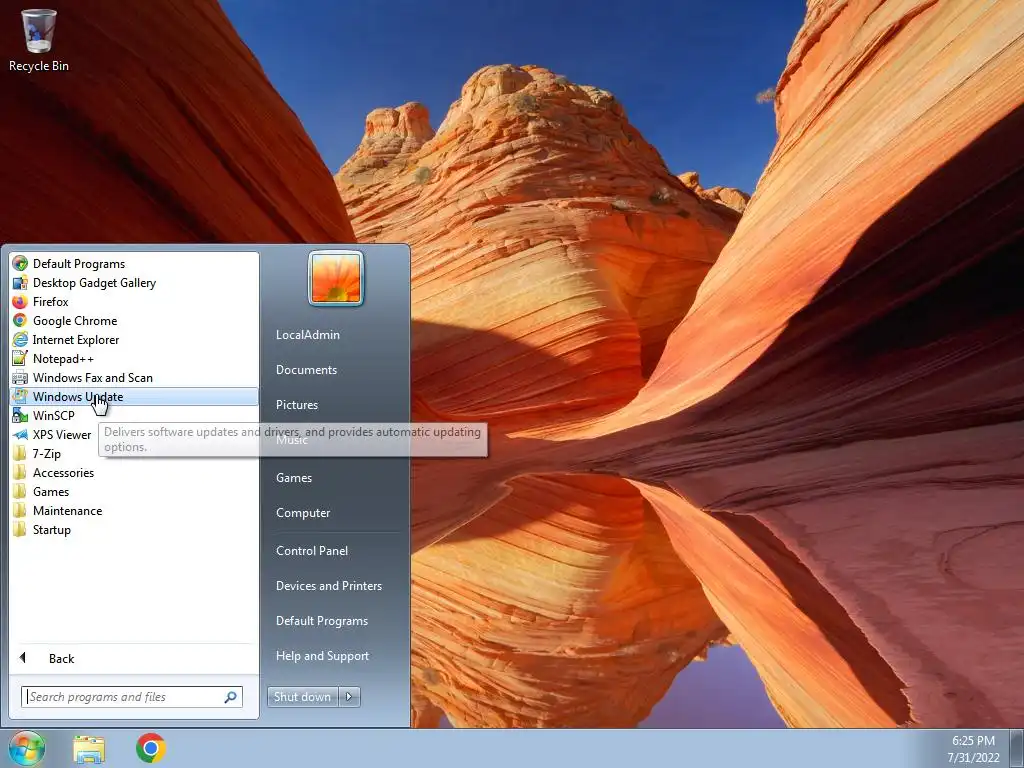
Task: Click the Games folder icon in programs list
Action: coord(20,492)
